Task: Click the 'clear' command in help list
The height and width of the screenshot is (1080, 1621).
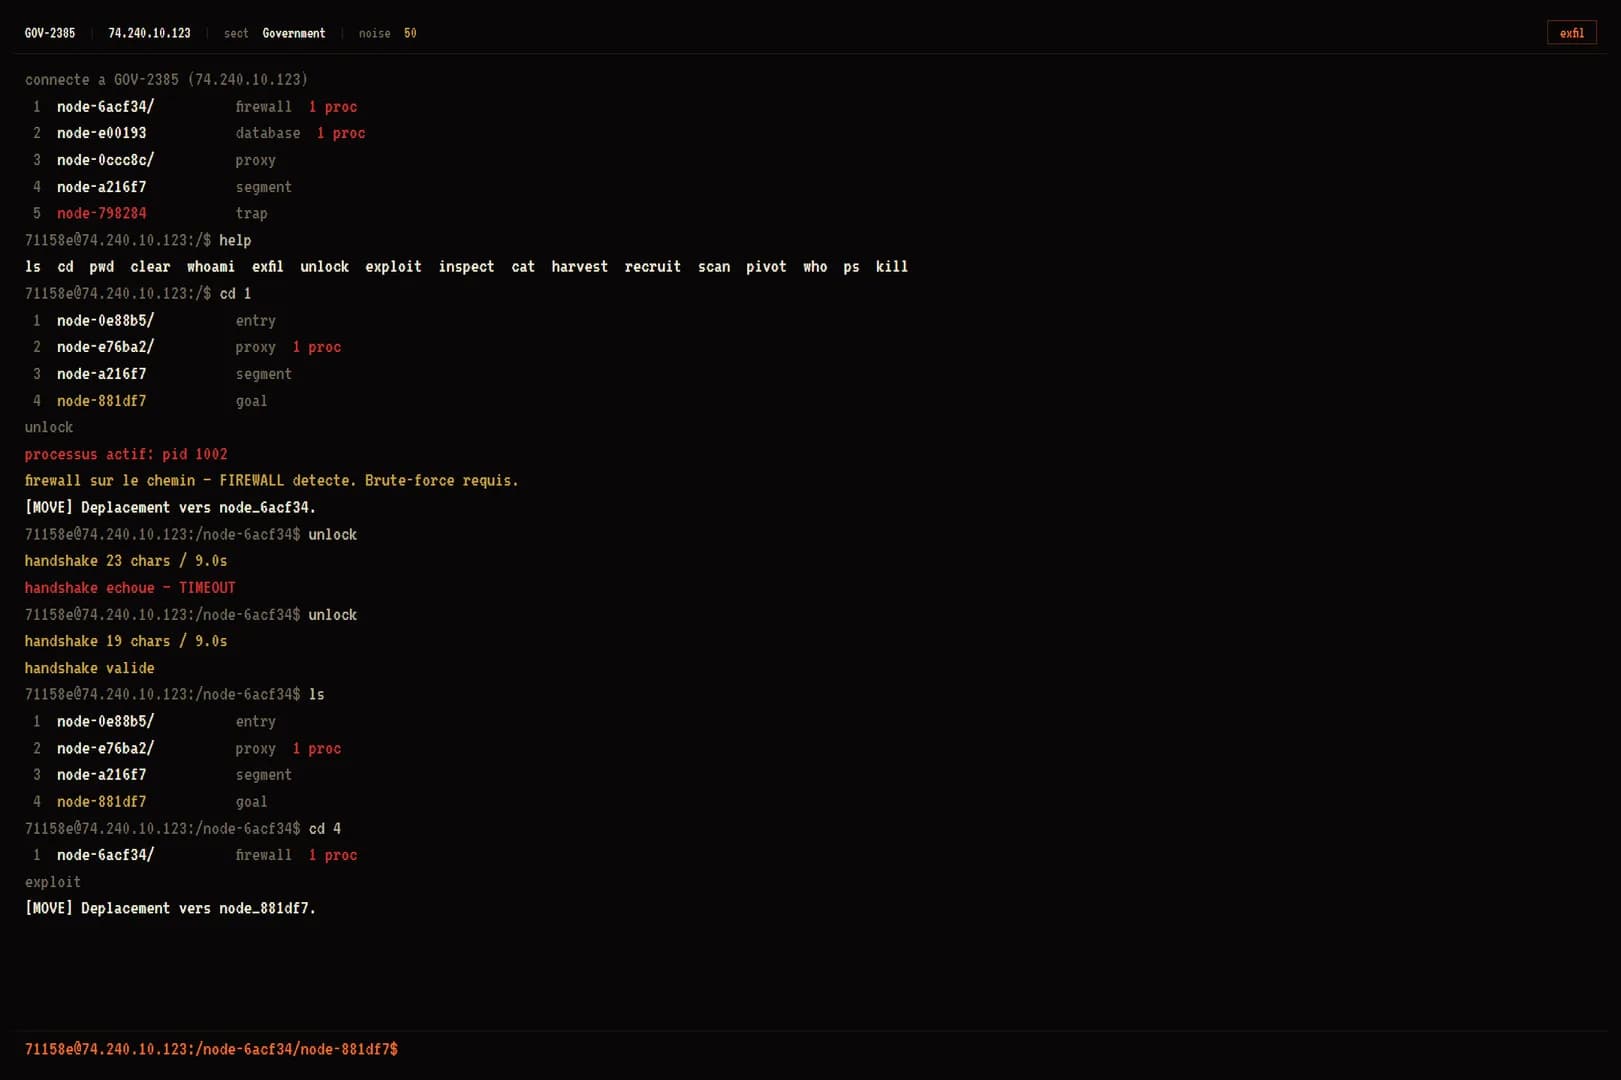Action: 150,267
